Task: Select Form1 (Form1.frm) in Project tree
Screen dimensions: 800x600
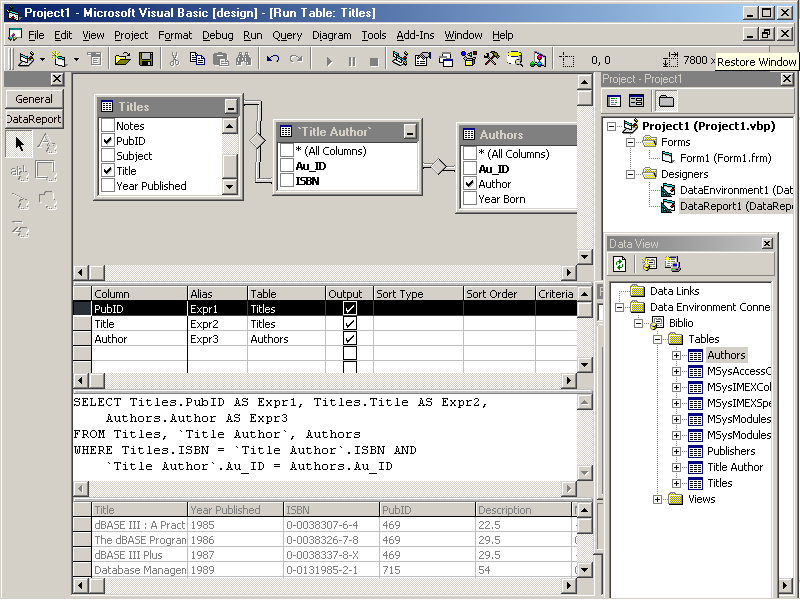Action: (725, 158)
